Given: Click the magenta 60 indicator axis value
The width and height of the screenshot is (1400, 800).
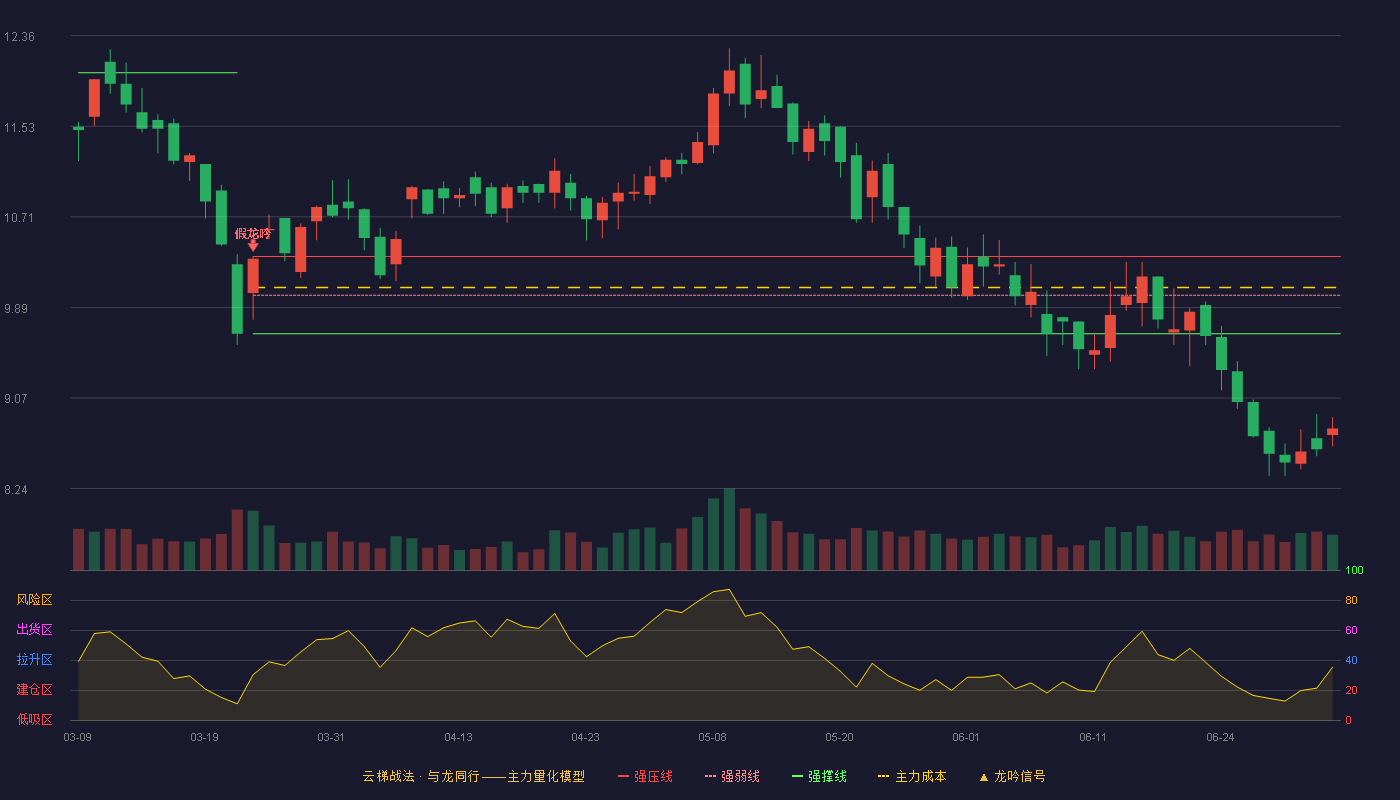Looking at the screenshot, I should pyautogui.click(x=1351, y=630).
